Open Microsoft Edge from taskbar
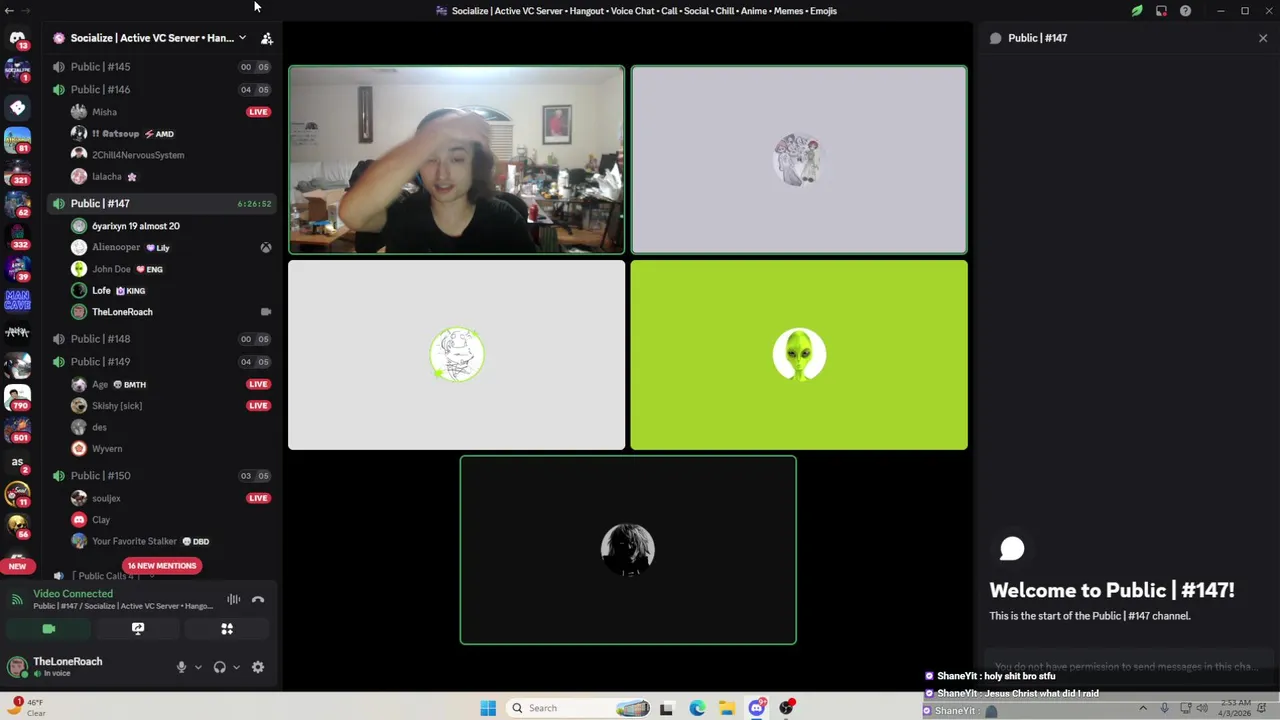 (x=697, y=708)
